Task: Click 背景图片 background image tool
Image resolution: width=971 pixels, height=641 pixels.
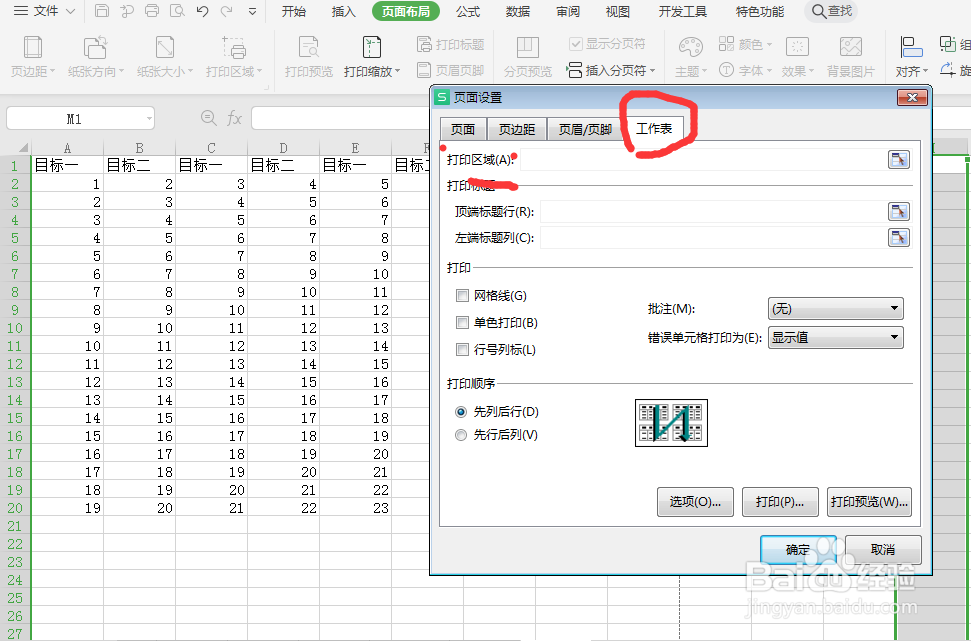Action: point(850,56)
